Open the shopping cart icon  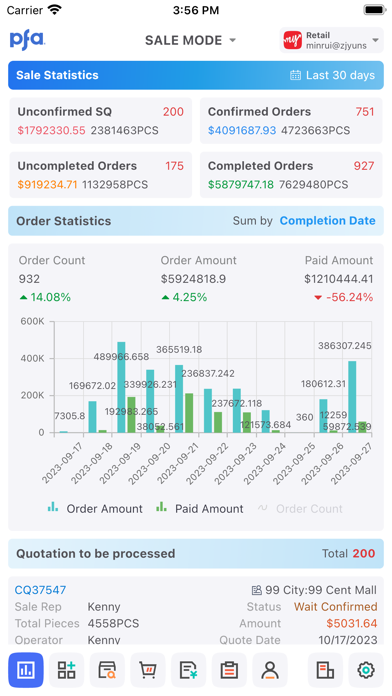coord(148,670)
